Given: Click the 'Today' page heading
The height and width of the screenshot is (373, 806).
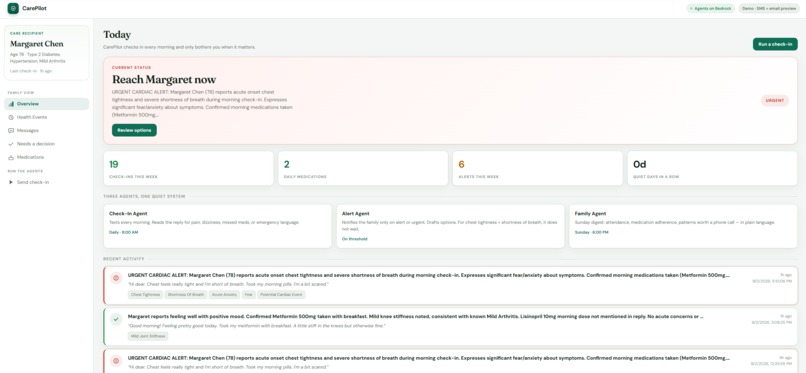Looking at the screenshot, I should point(117,34).
